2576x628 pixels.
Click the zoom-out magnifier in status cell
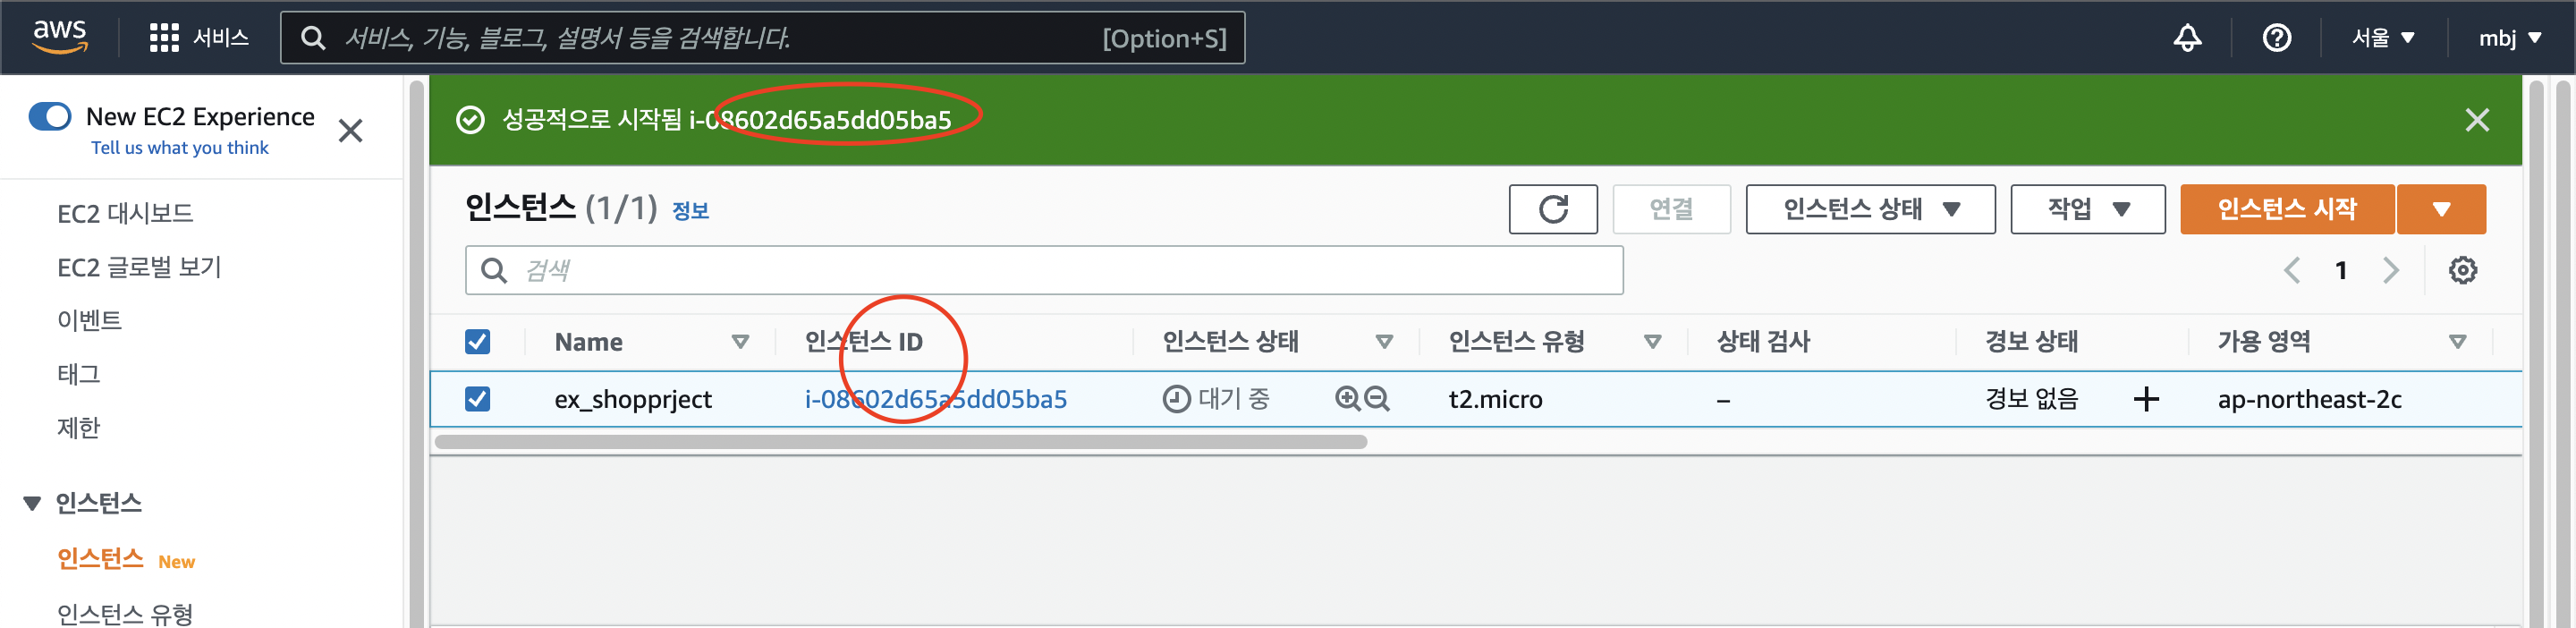tap(1377, 399)
